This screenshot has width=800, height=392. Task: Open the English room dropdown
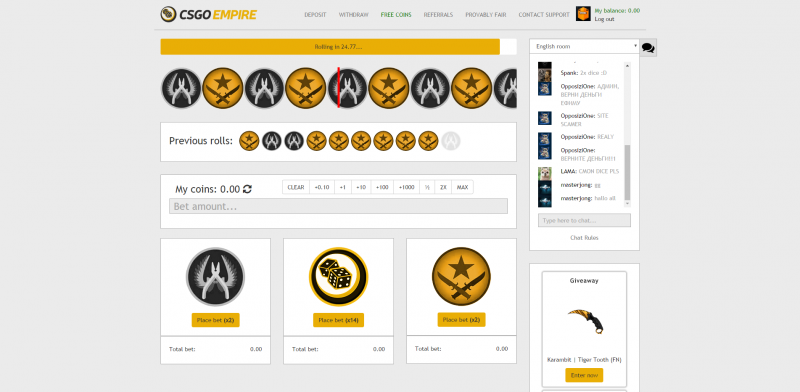coord(584,46)
